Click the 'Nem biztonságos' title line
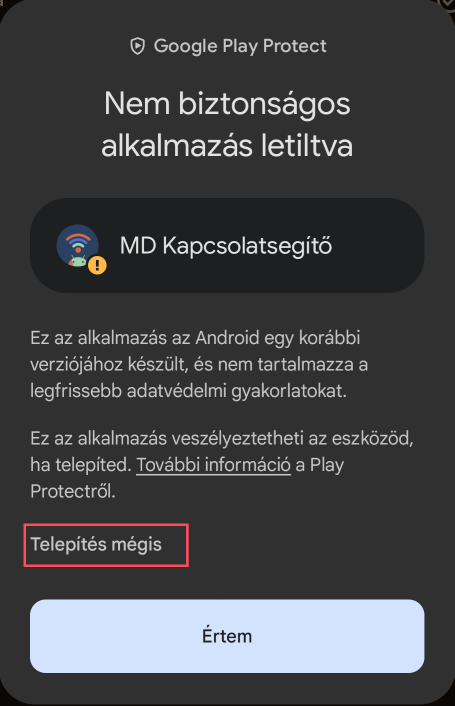Screen dimensions: 455x706 click(227, 104)
